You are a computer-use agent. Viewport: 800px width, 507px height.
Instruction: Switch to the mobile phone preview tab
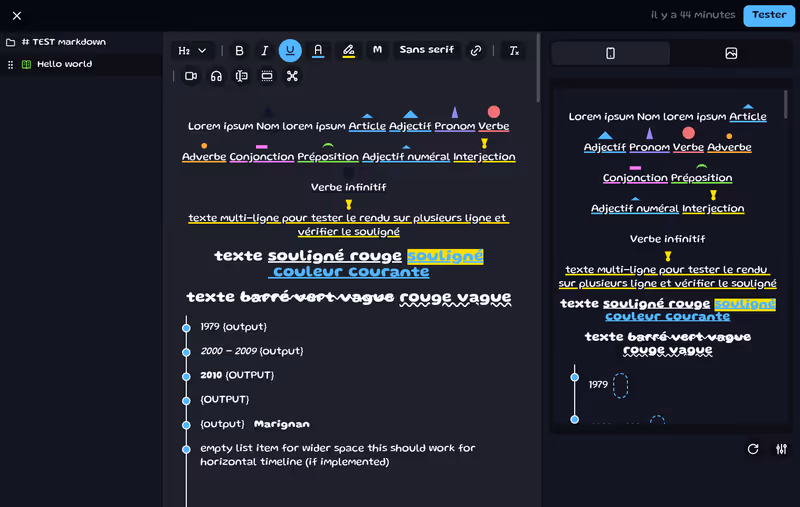[611, 54]
